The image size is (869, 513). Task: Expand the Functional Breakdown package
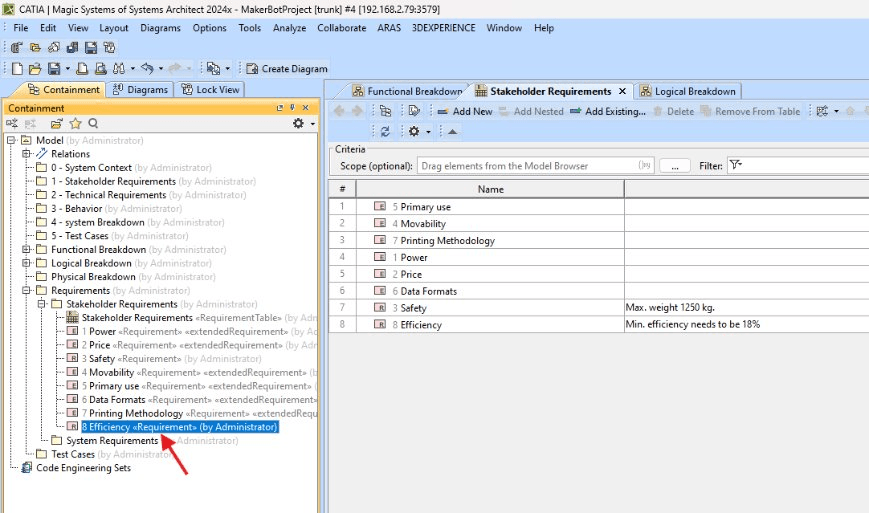[25, 250]
